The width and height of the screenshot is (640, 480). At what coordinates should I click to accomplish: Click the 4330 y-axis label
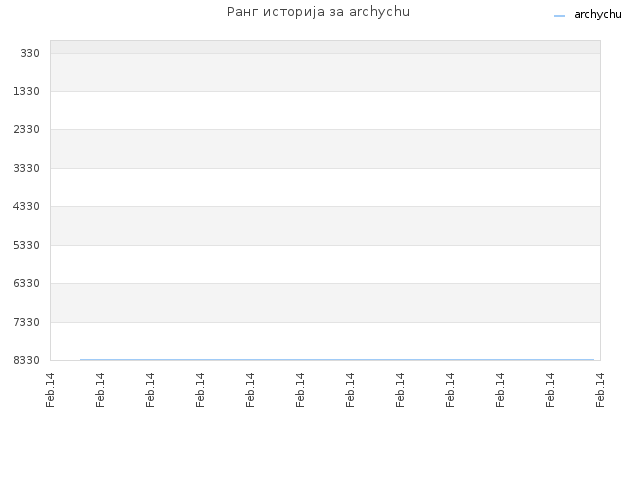(26, 206)
